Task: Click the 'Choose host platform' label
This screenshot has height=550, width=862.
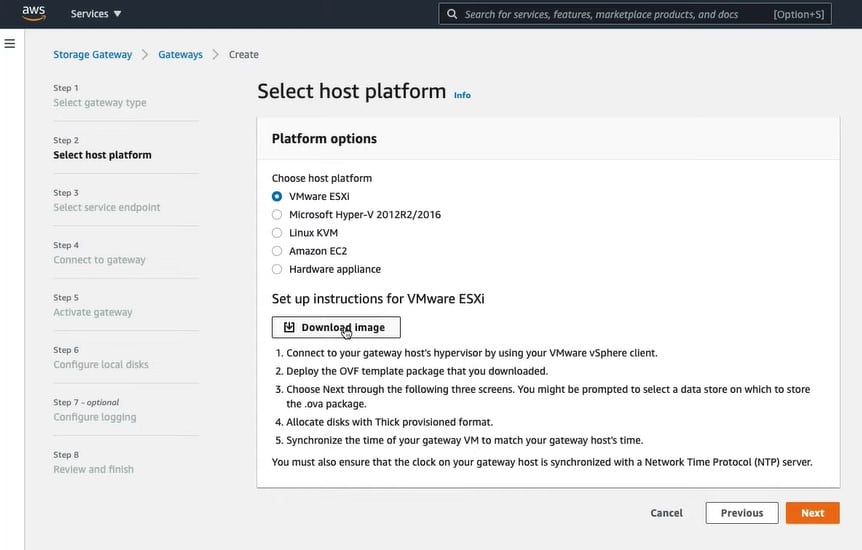Action: point(322,178)
